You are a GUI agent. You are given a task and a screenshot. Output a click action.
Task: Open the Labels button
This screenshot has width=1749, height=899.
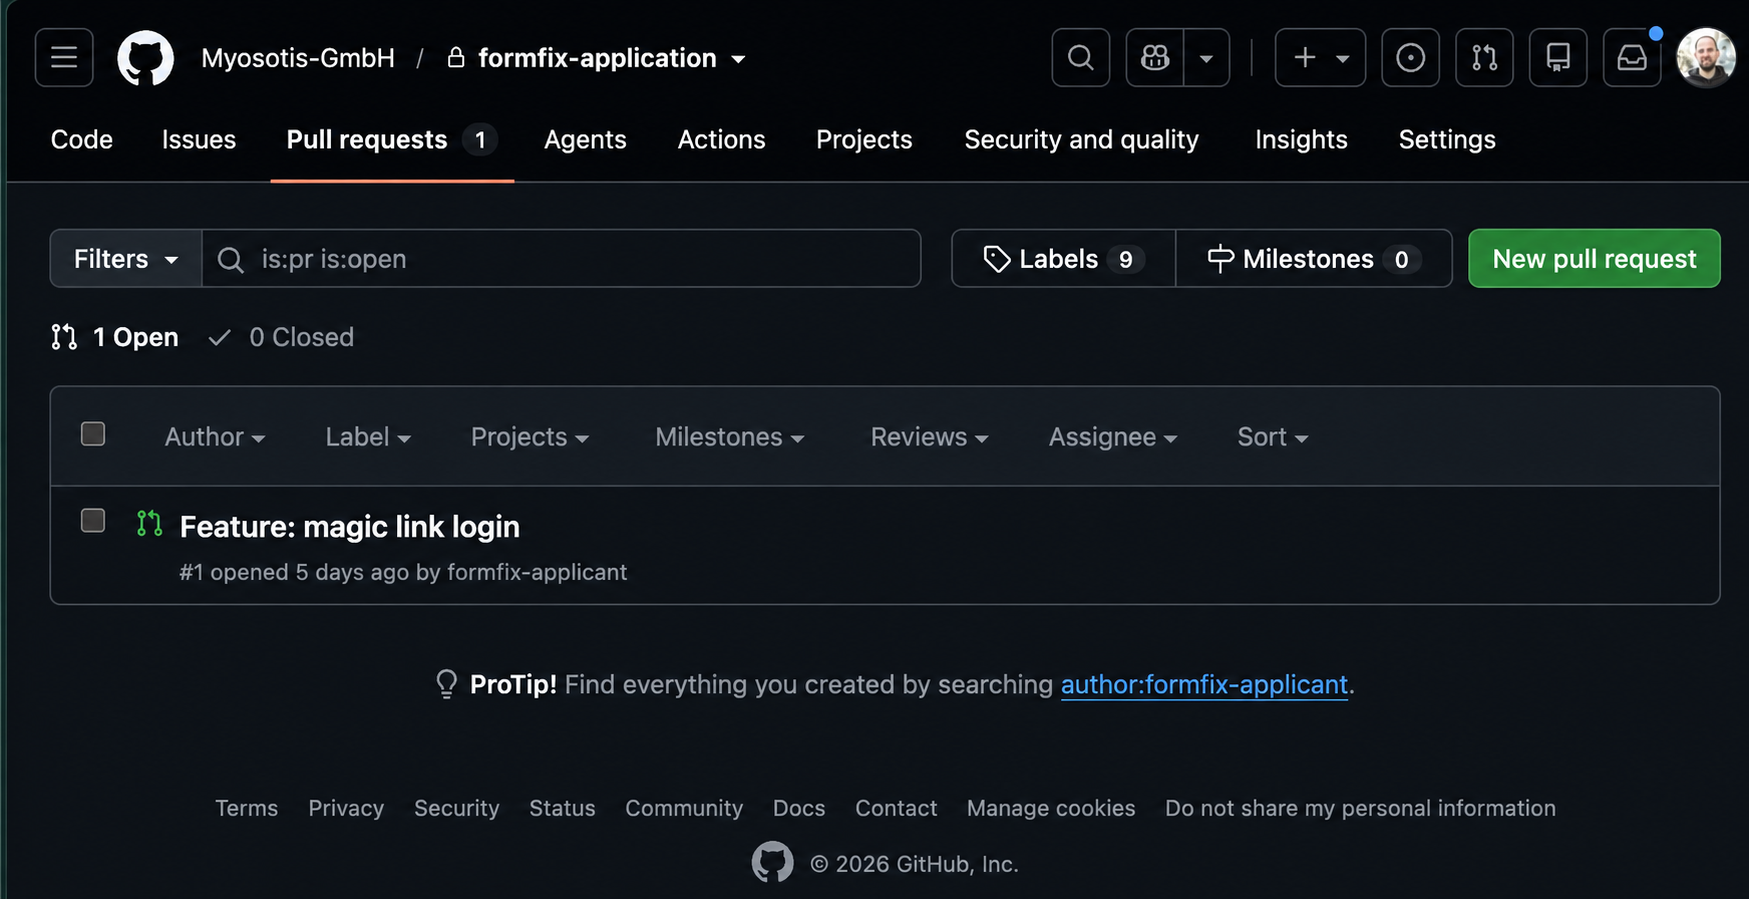point(1063,259)
